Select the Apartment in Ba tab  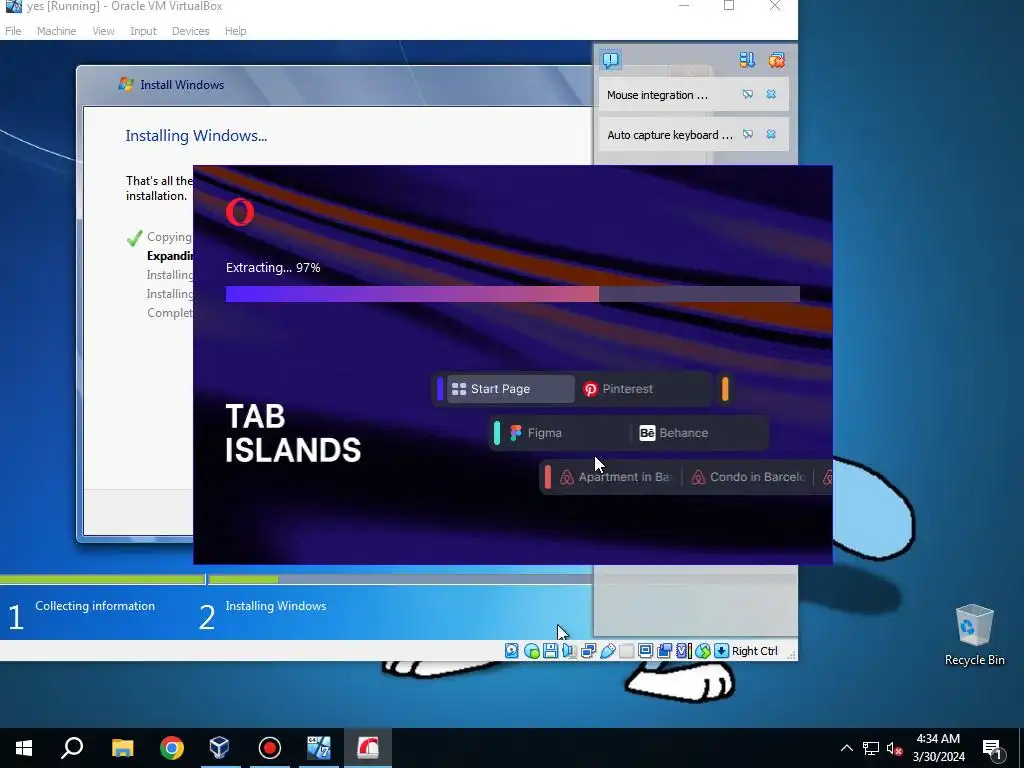coord(616,477)
